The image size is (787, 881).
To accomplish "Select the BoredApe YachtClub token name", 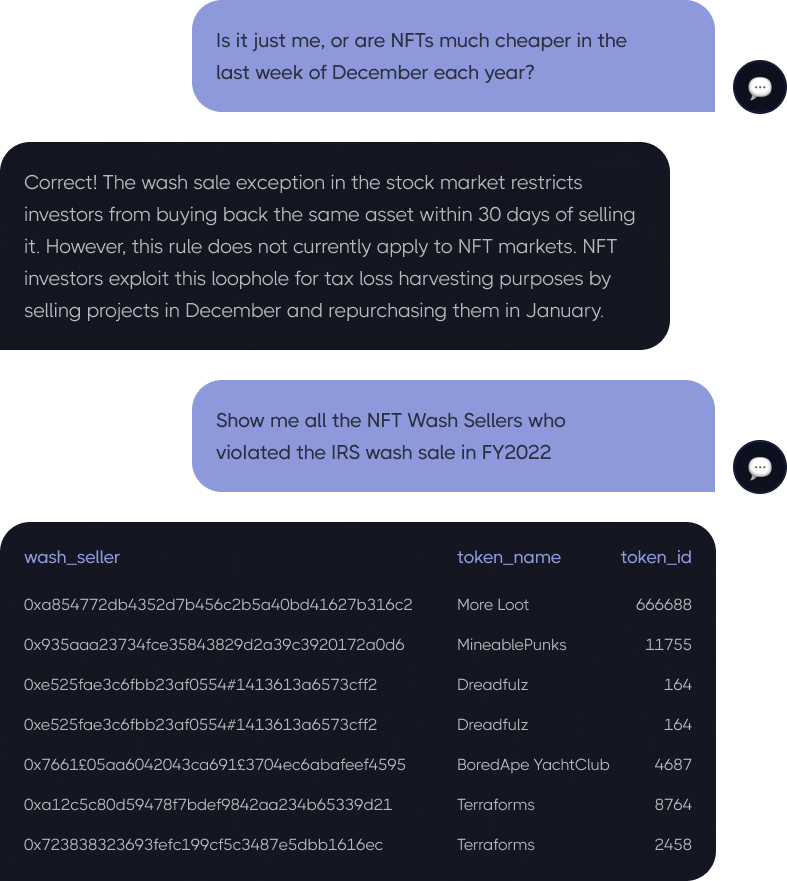I will click(533, 765).
